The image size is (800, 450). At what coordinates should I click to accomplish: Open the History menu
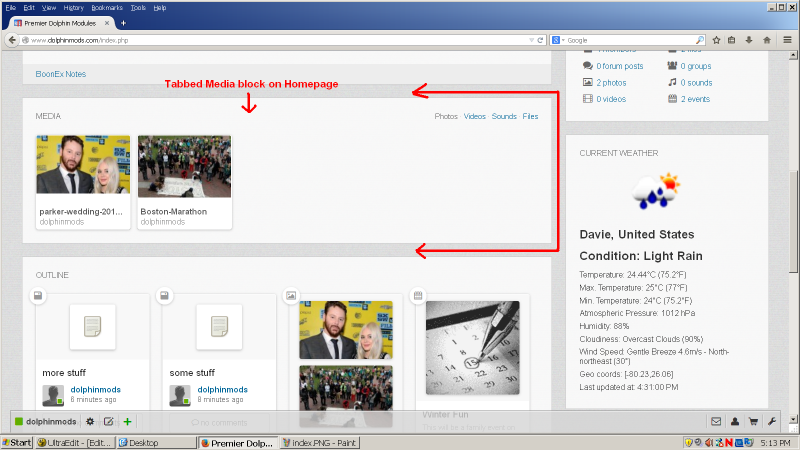click(73, 8)
